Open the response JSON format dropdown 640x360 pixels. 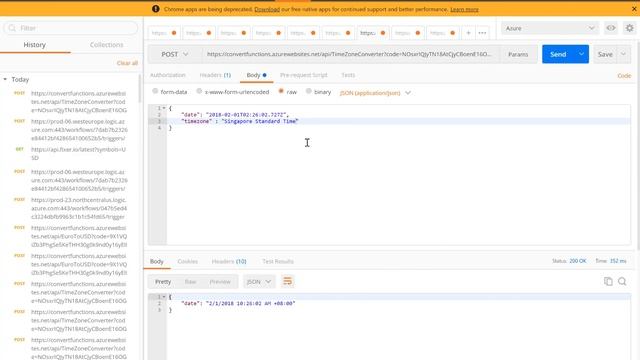(259, 282)
